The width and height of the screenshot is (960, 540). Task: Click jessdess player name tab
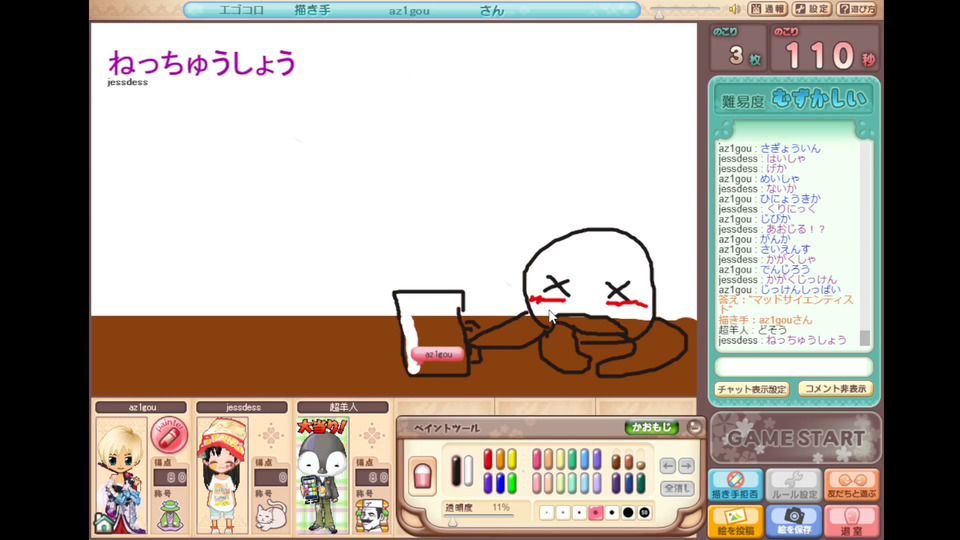(242, 407)
